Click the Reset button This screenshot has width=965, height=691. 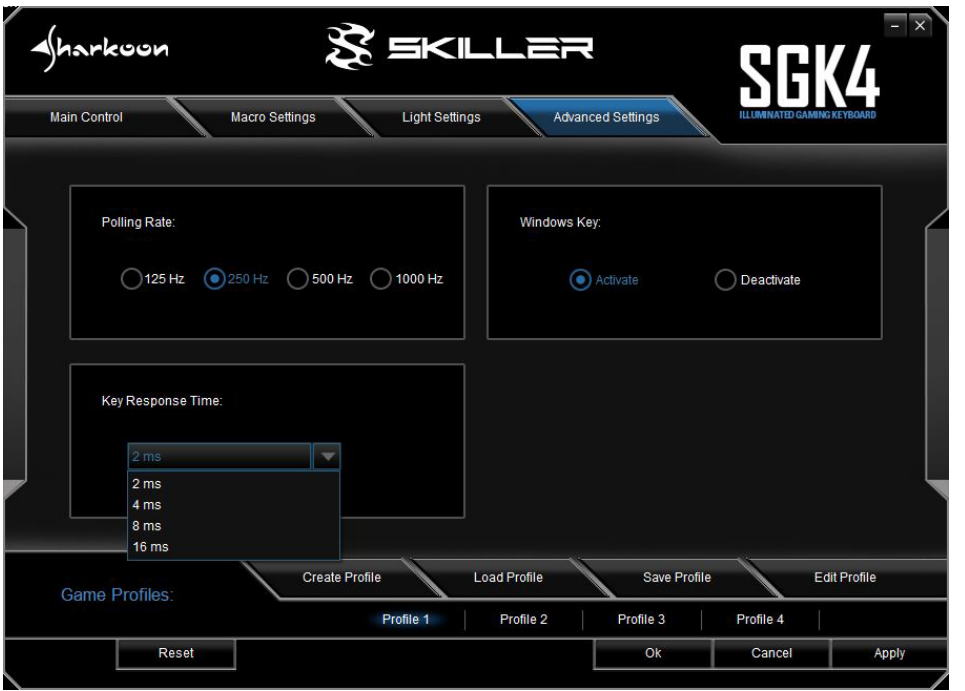coord(176,653)
